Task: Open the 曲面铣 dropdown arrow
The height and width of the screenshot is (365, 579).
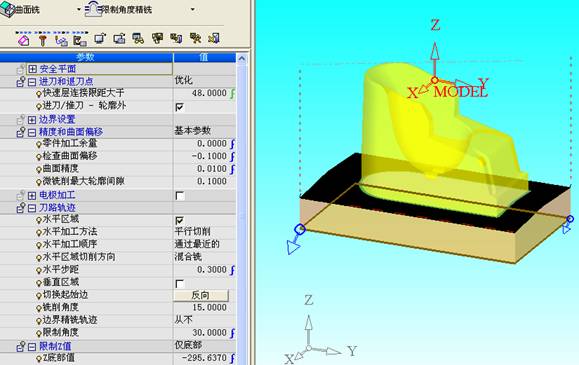Action: click(x=79, y=10)
